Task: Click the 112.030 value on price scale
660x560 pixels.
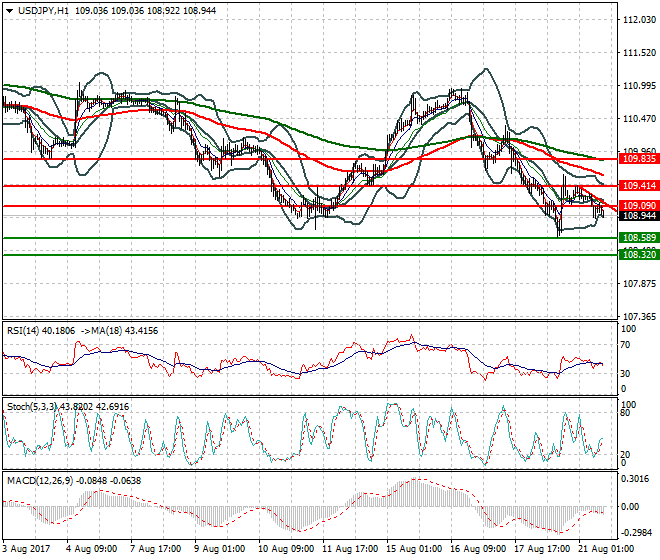Action: coord(638,20)
